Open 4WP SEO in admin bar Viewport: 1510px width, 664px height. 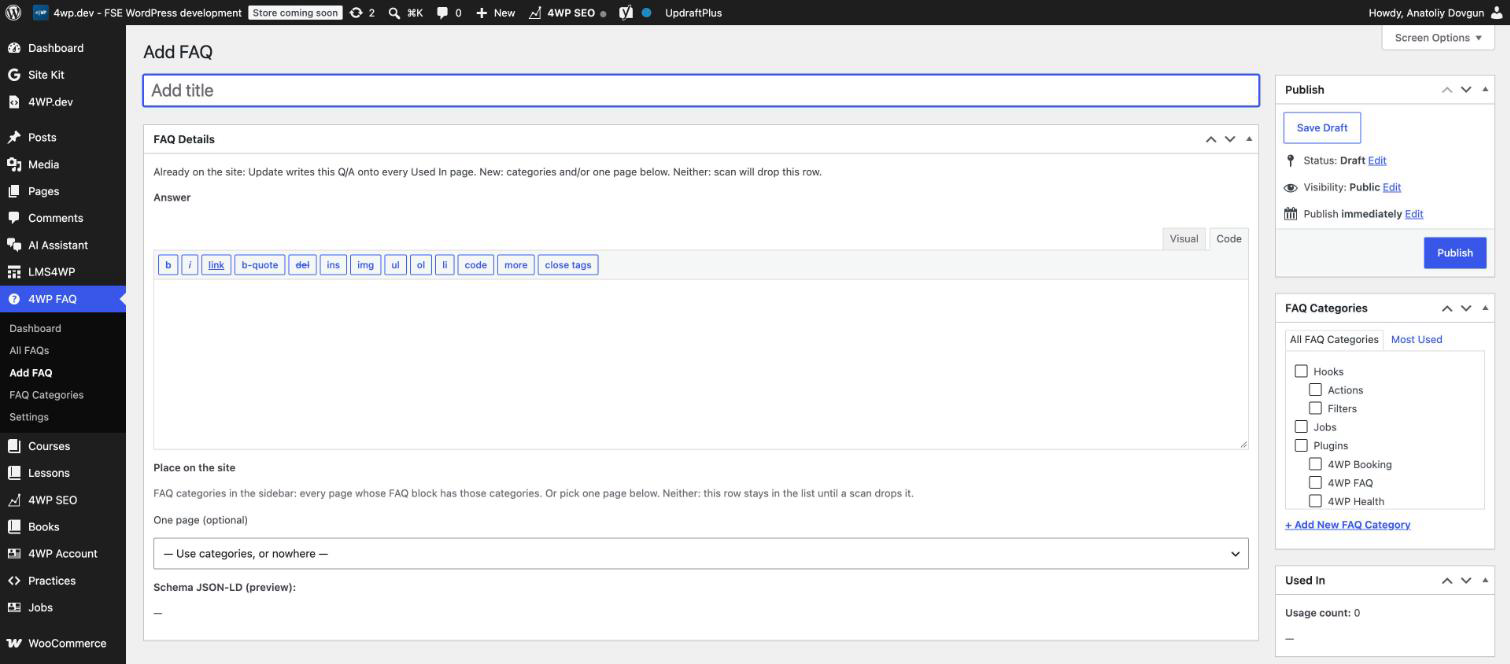coord(567,13)
